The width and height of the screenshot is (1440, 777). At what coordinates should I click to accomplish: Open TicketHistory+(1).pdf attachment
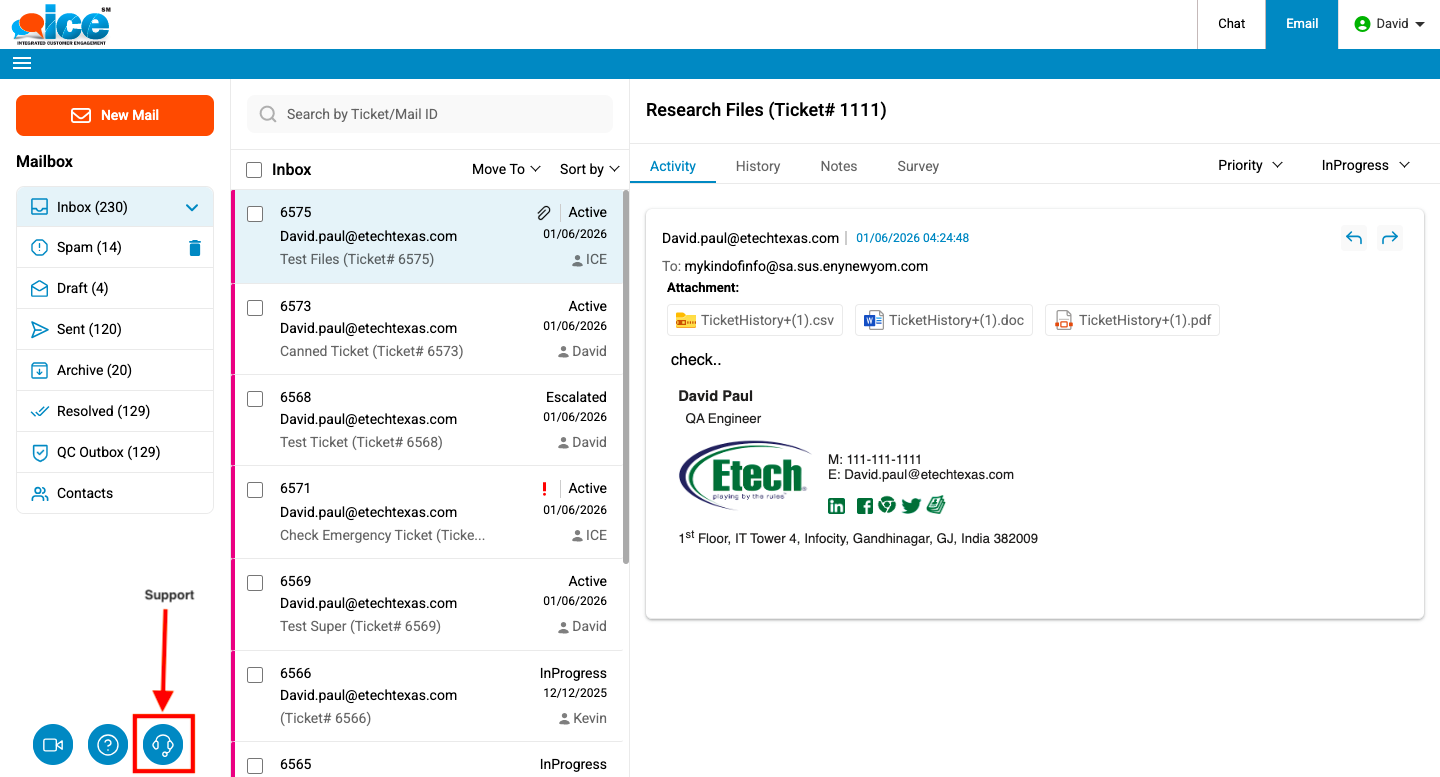1132,320
